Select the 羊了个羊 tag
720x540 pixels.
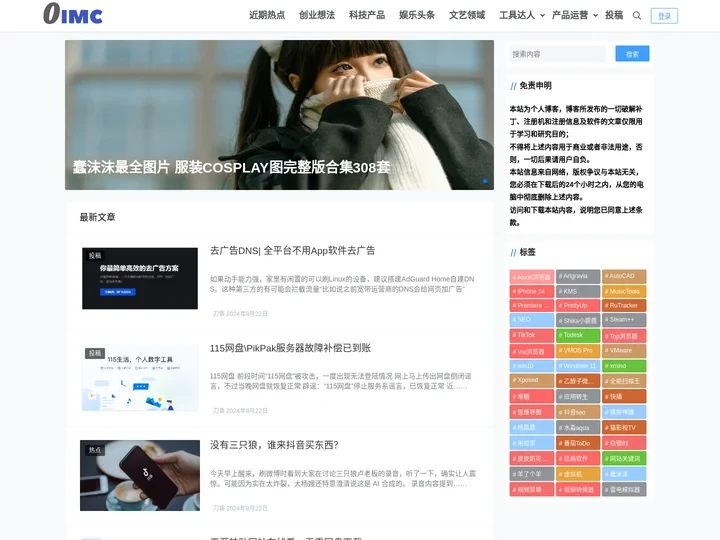click(x=532, y=474)
